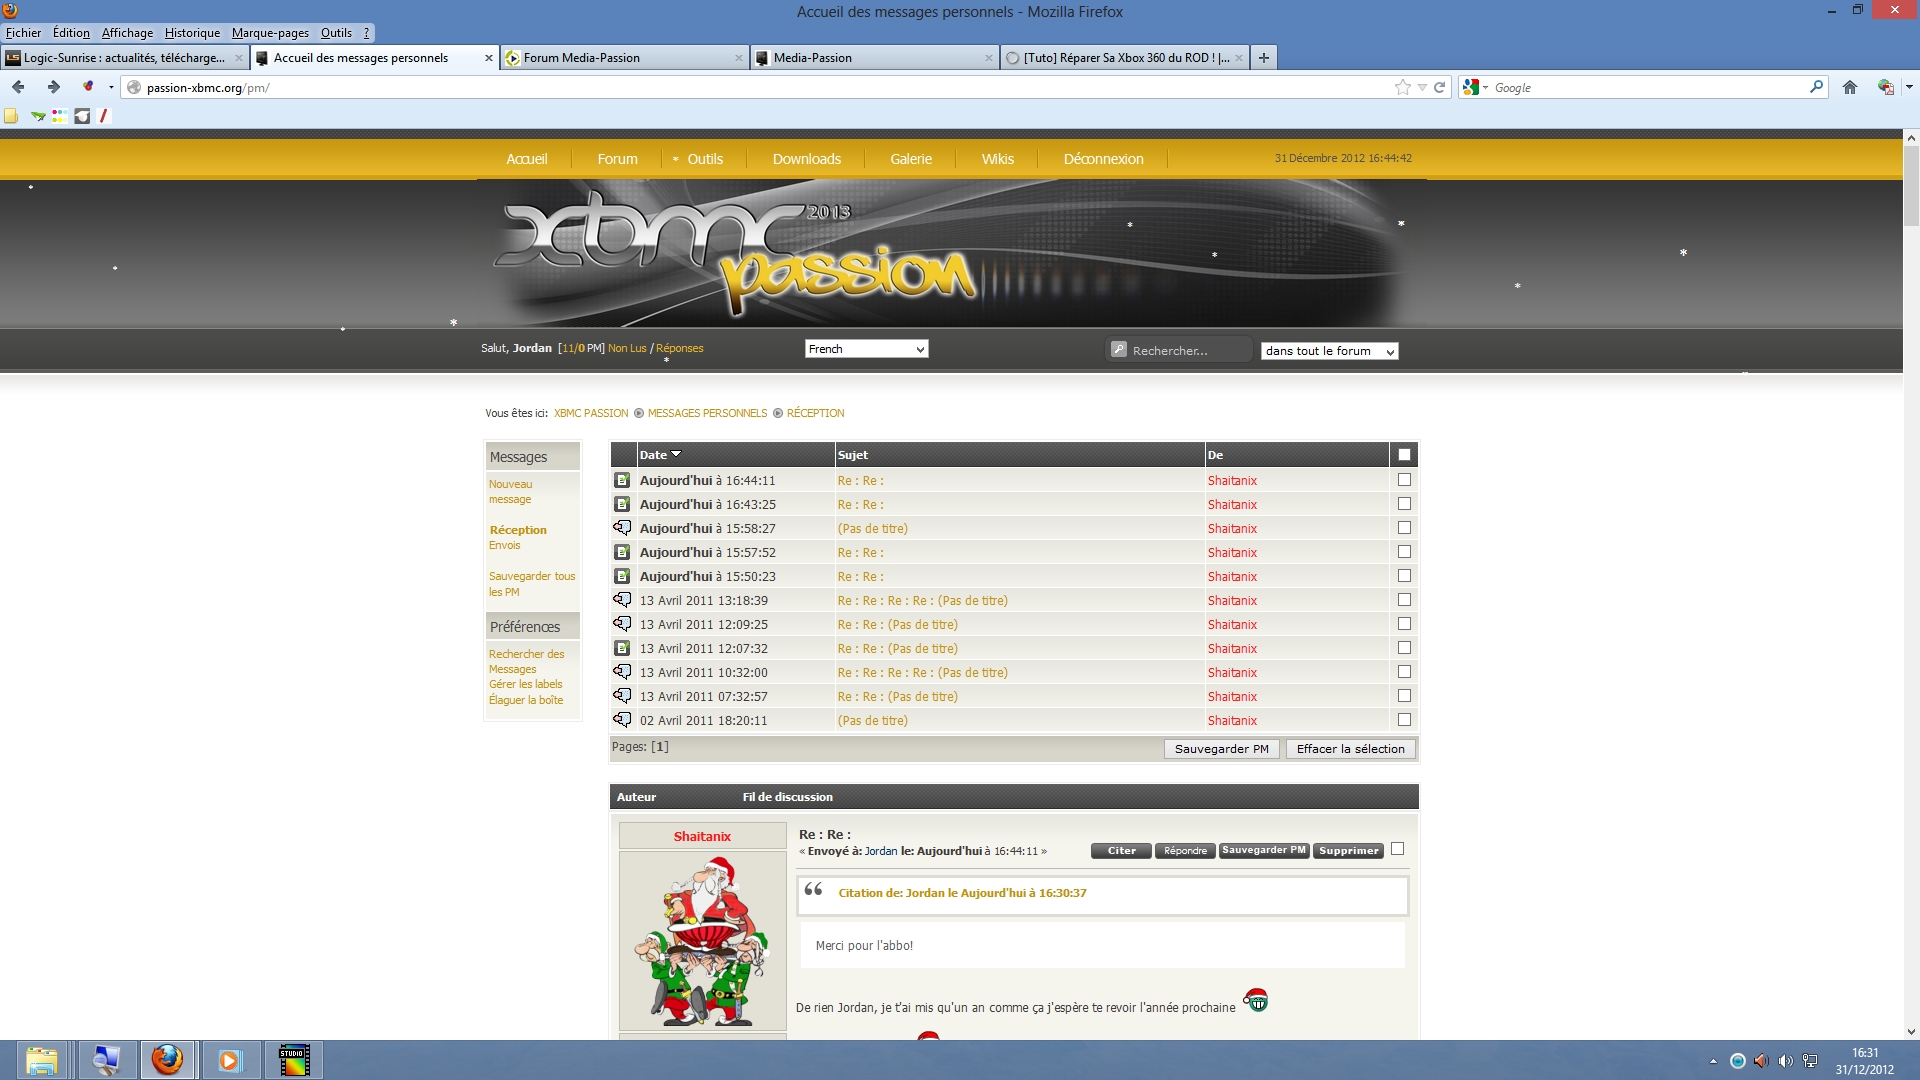Select checkbox of the 02 Avril 2011 message
Image resolution: width=1920 pixels, height=1080 pixels.
1404,720
